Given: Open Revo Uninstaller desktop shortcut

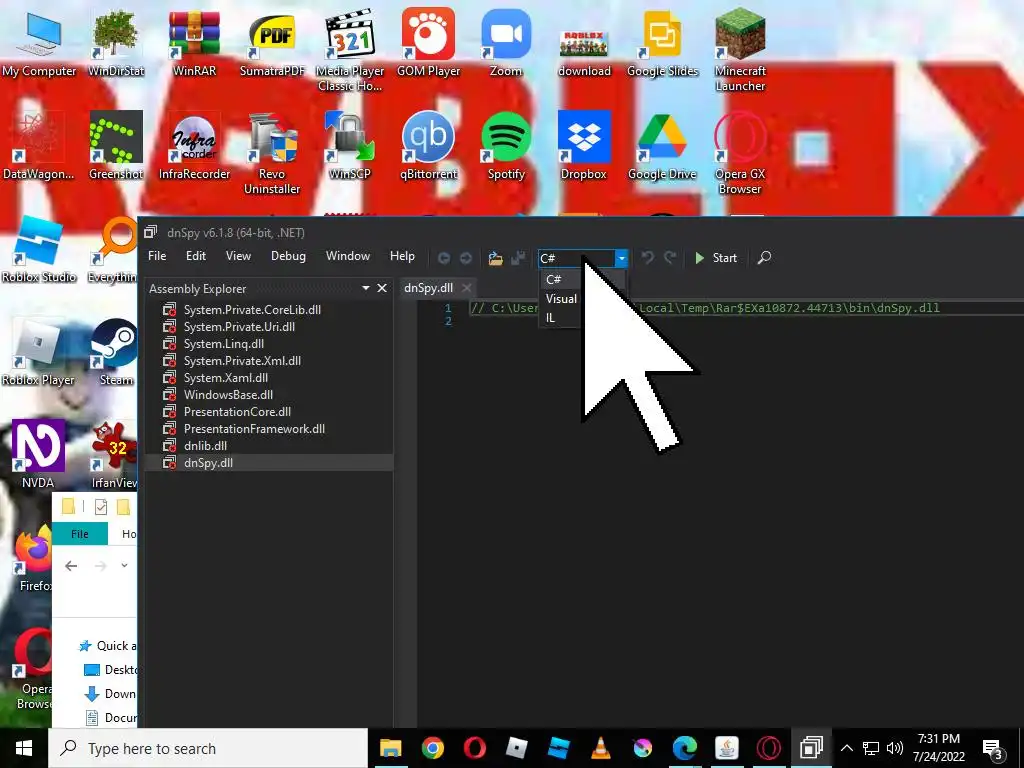Looking at the screenshot, I should (x=272, y=153).
